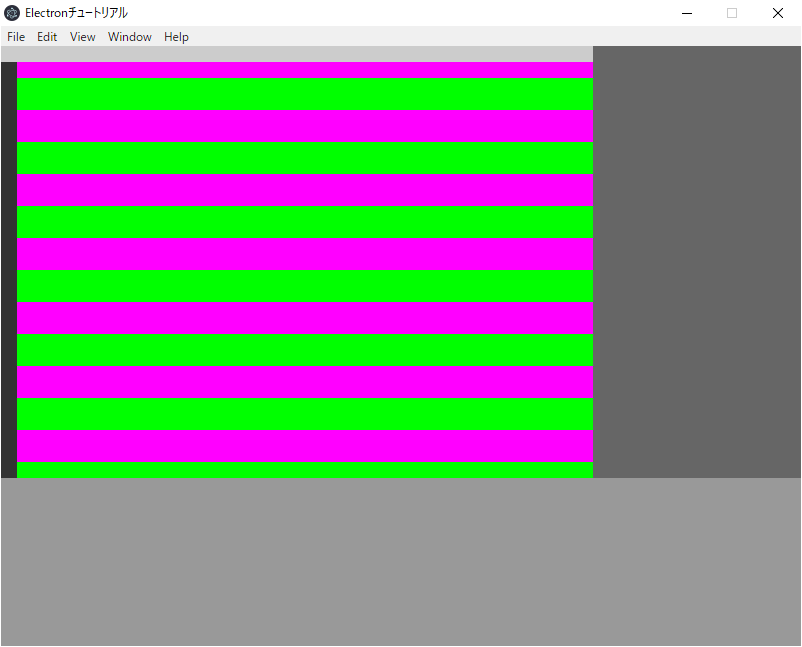This screenshot has height=647, width=802.
Task: Click the thin gray strip above the stripes
Action: coord(300,52)
